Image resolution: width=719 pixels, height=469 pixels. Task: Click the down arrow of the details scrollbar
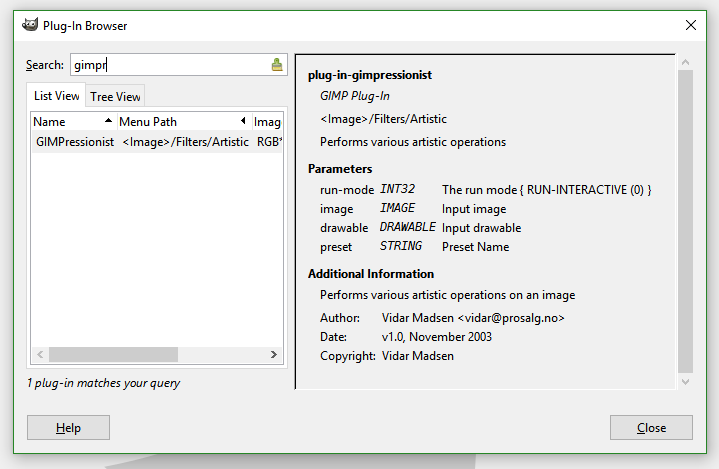click(x=686, y=381)
